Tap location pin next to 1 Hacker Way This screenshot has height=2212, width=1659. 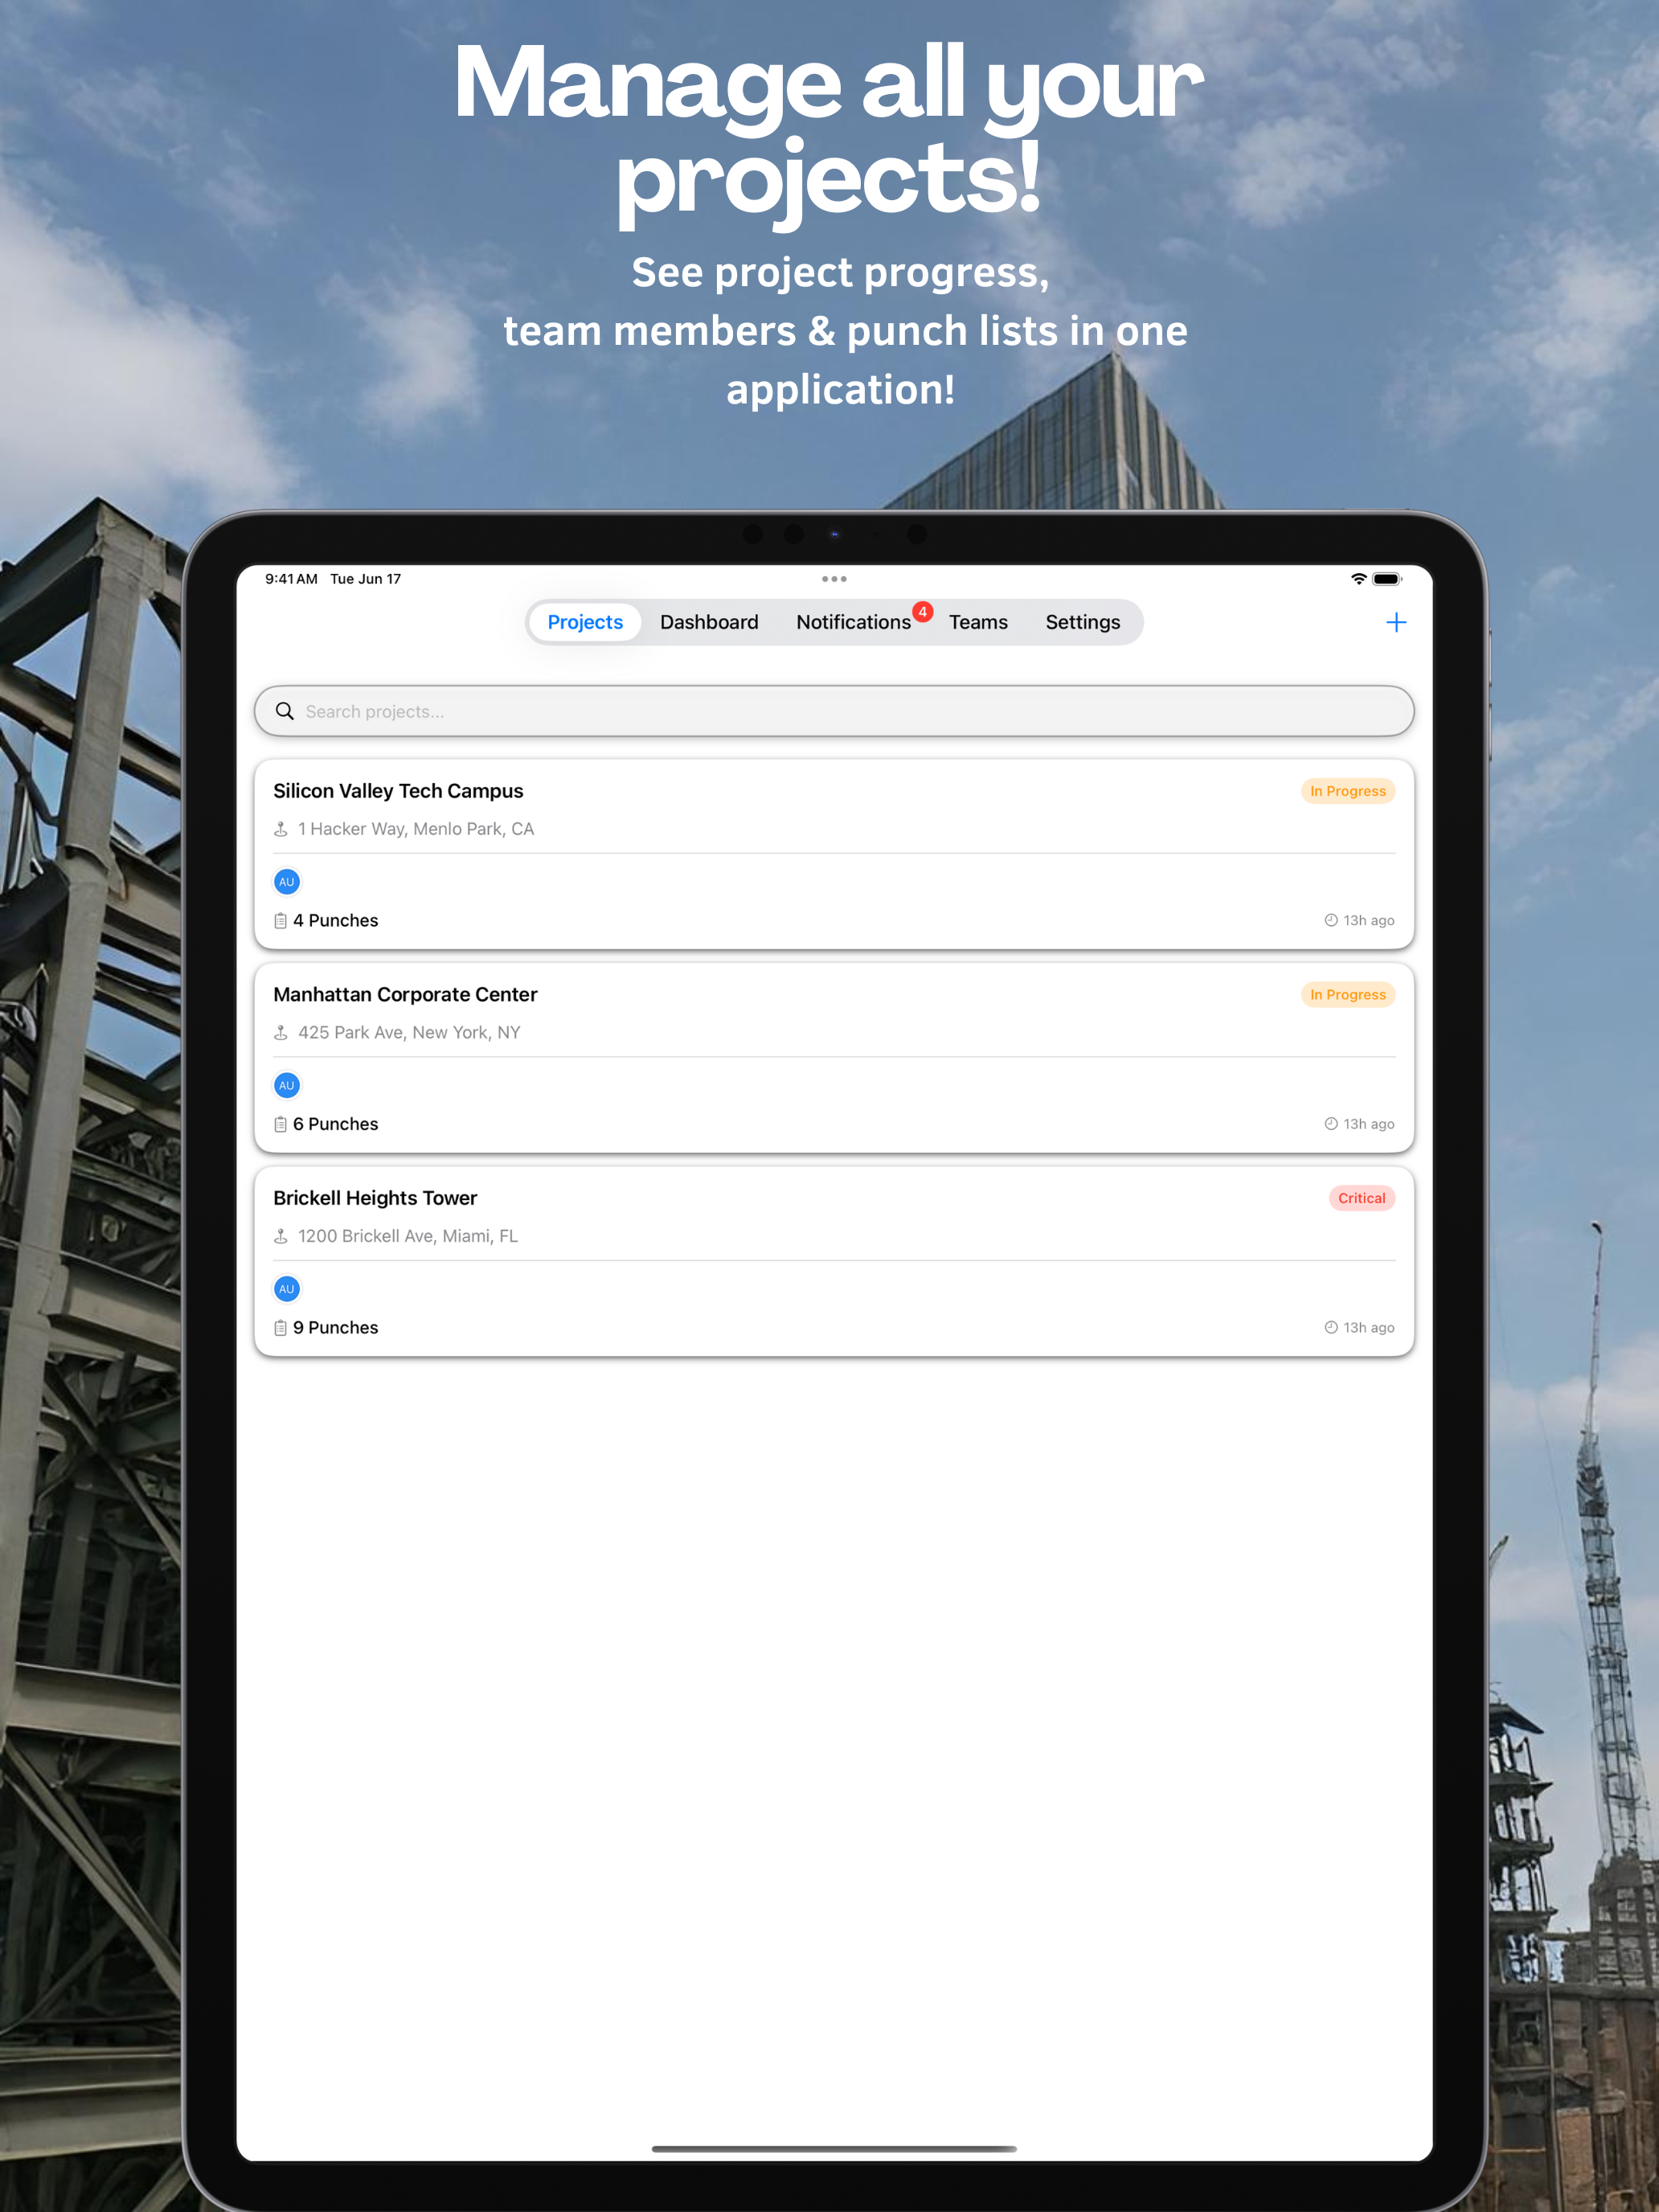coord(281,829)
